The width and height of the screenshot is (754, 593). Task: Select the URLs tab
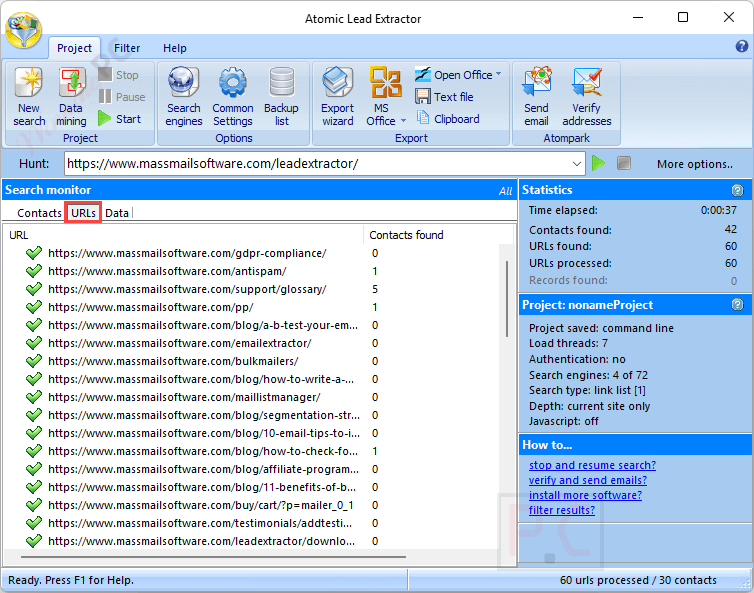[x=83, y=213]
